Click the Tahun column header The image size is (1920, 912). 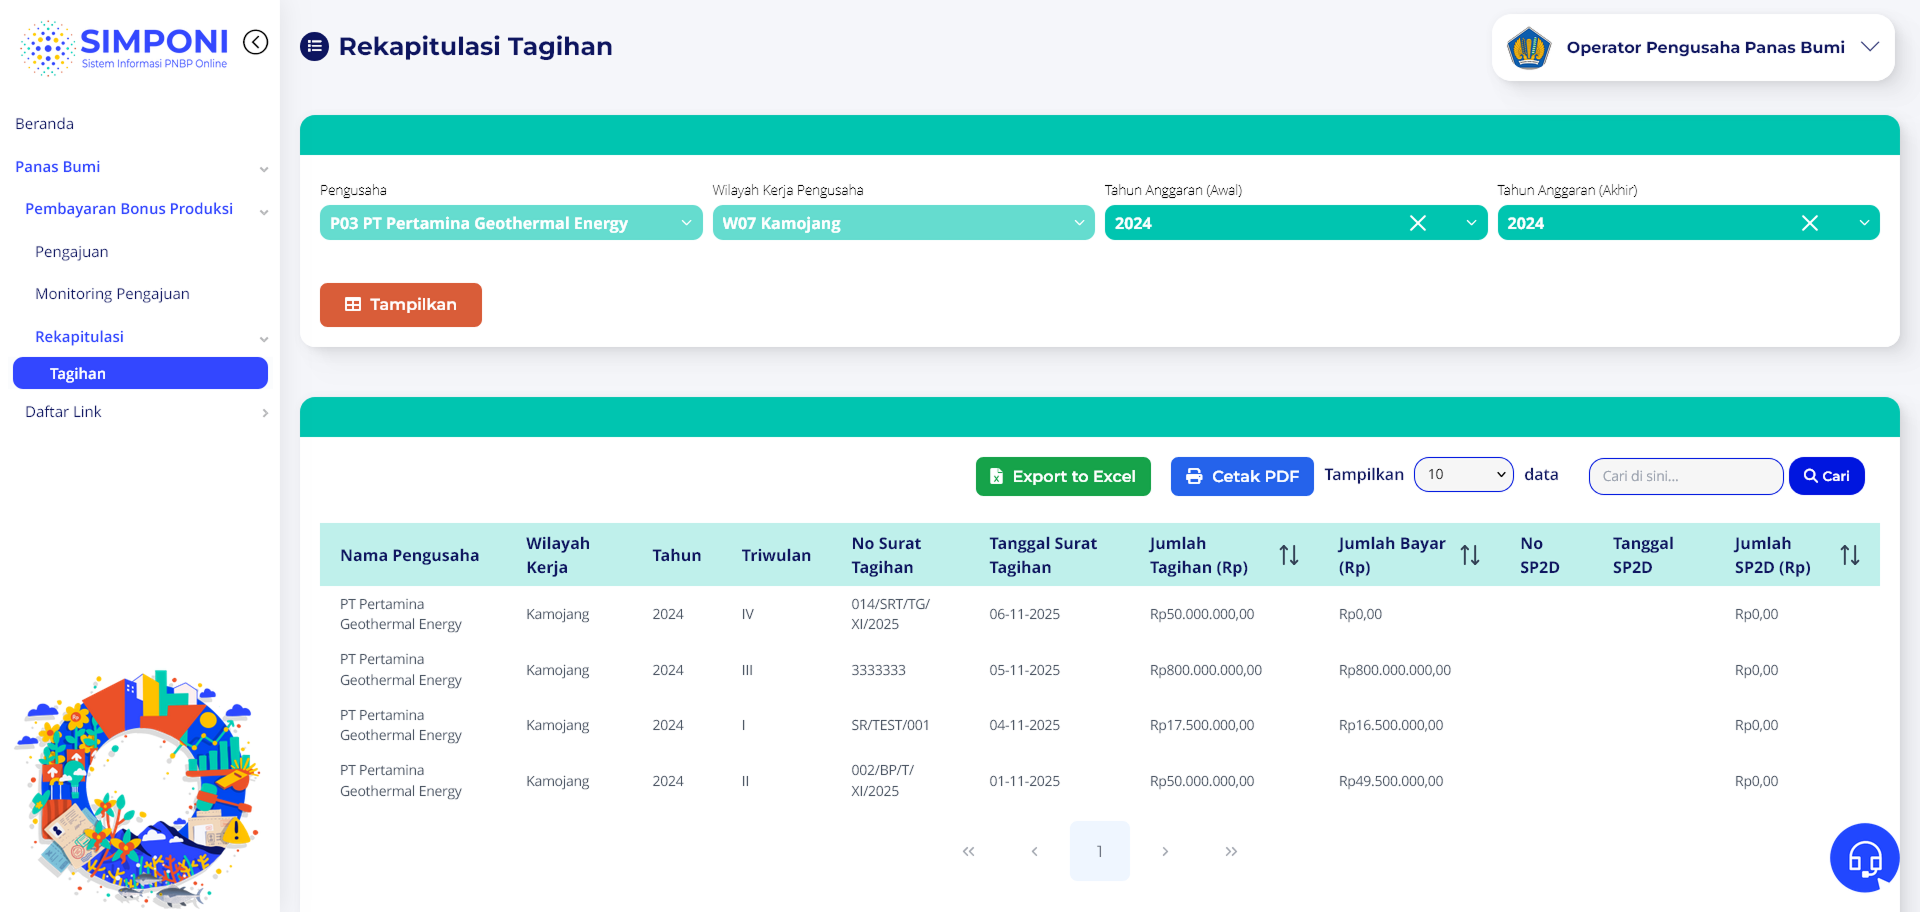[x=677, y=555]
